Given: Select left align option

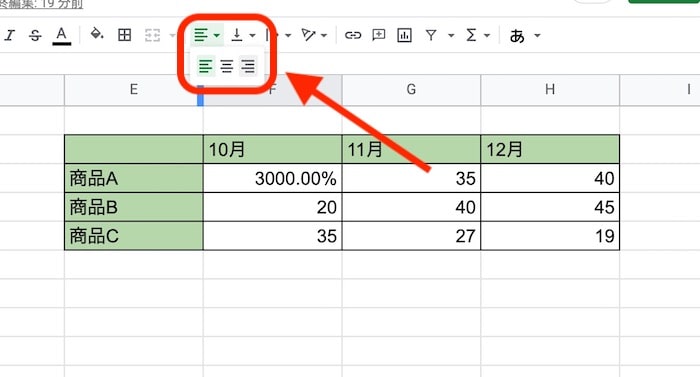Looking at the screenshot, I should tap(205, 66).
